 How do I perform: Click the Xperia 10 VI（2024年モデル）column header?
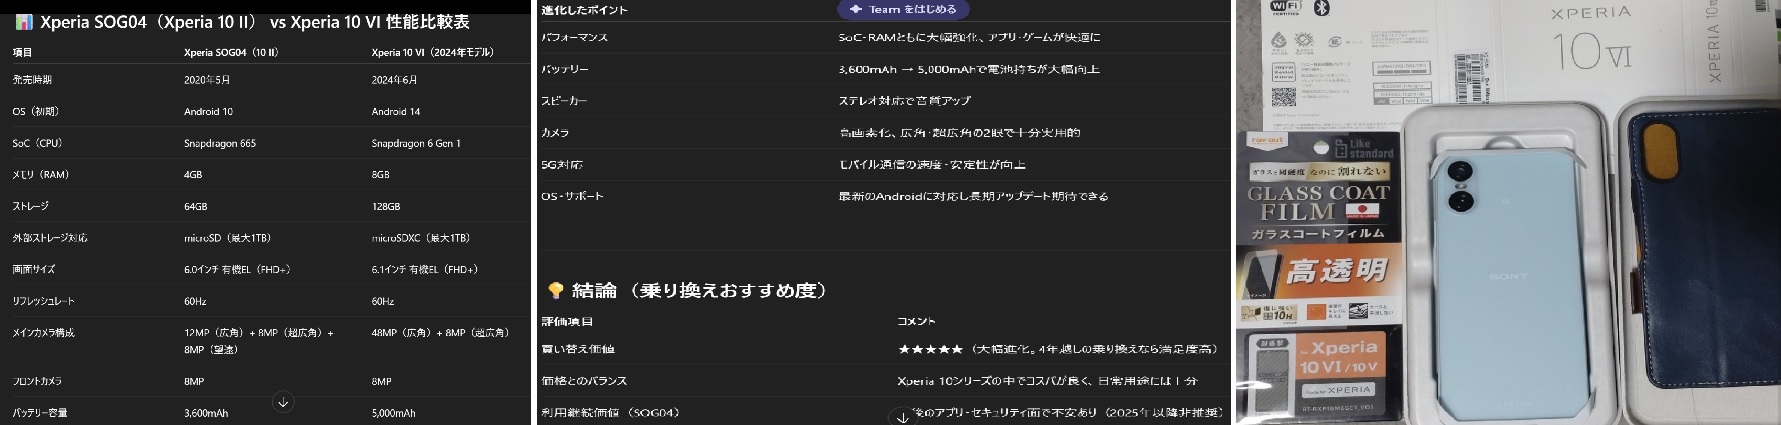click(433, 52)
